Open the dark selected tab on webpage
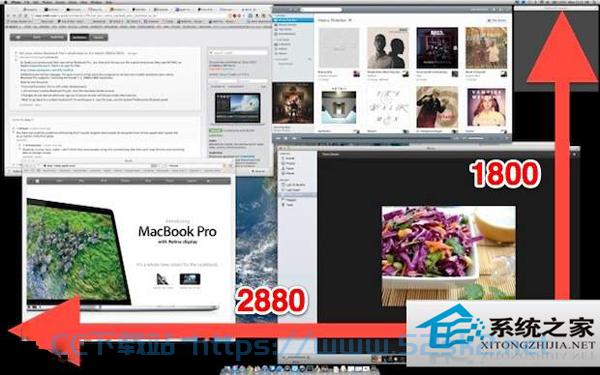Image resolution: width=600 pixels, height=375 pixels. (x=80, y=37)
